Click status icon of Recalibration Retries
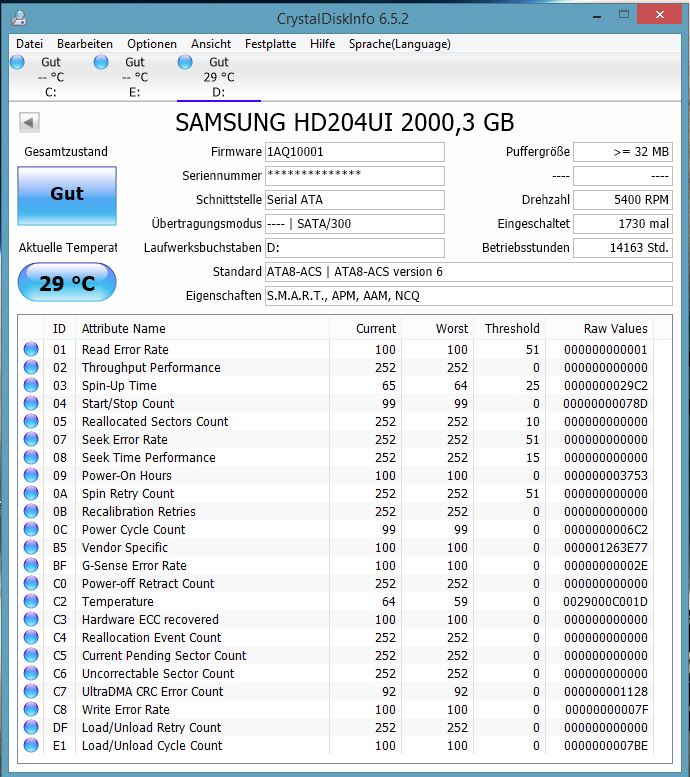690x777 pixels. point(31,511)
